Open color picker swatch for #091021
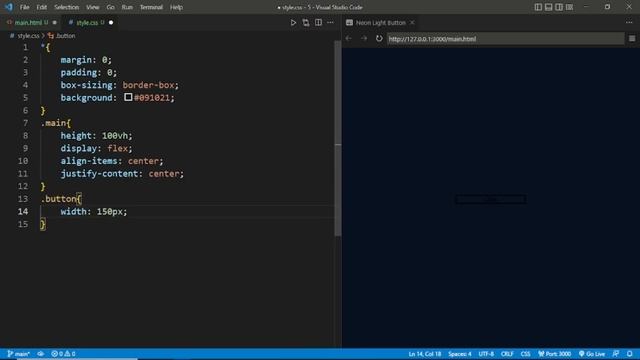This screenshot has height=360, width=640. point(128,97)
